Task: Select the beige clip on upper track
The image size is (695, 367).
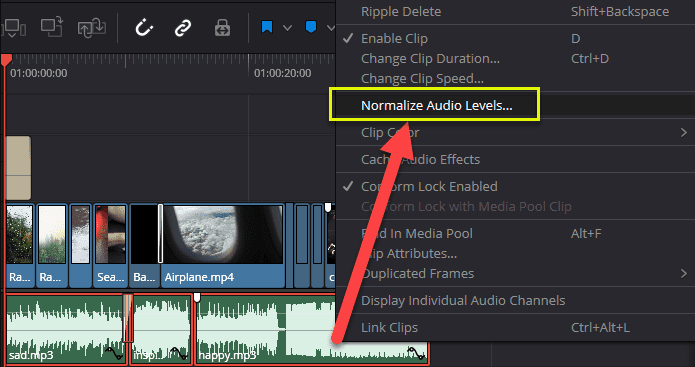Action: pos(18,168)
